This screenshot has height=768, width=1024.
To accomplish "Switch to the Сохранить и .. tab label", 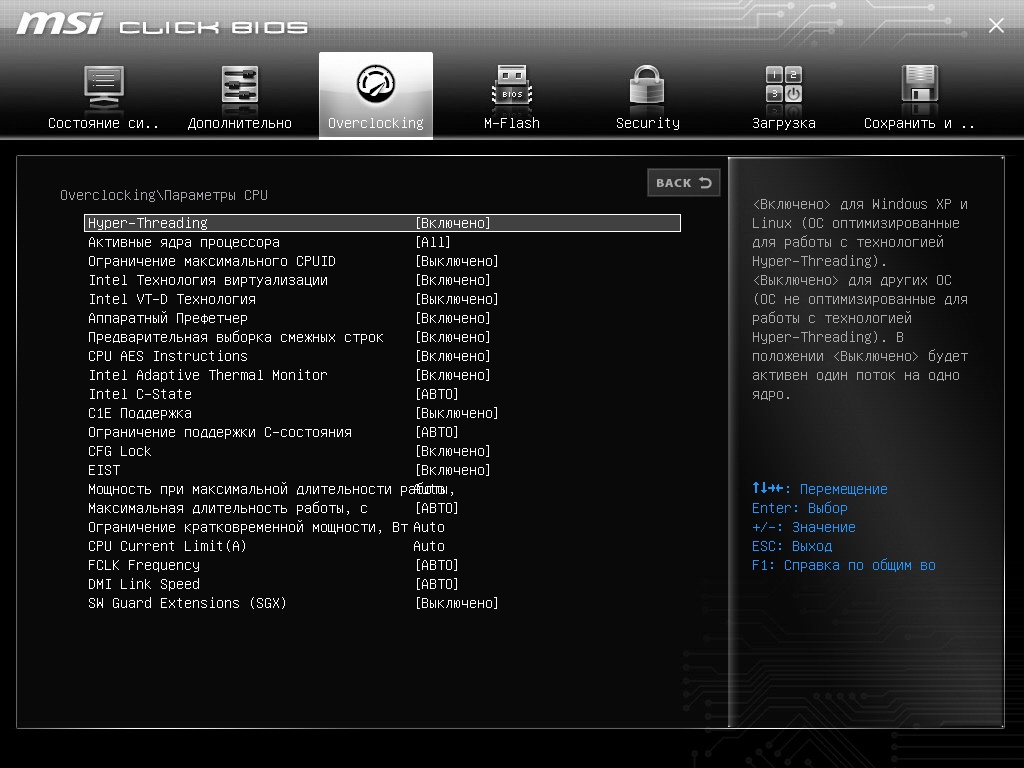I will tap(920, 123).
